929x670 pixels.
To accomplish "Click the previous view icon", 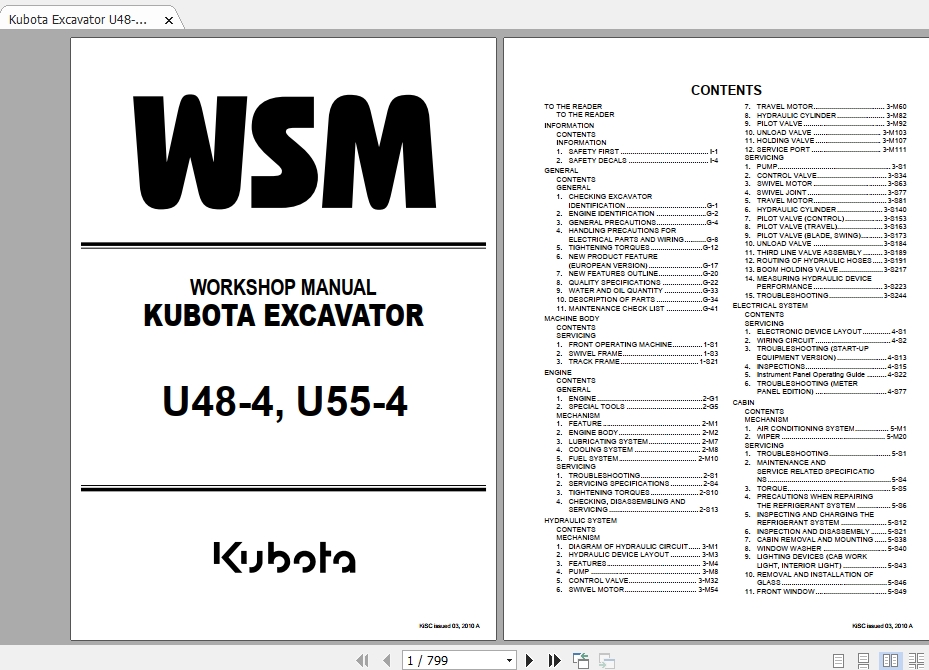I will click(x=581, y=660).
